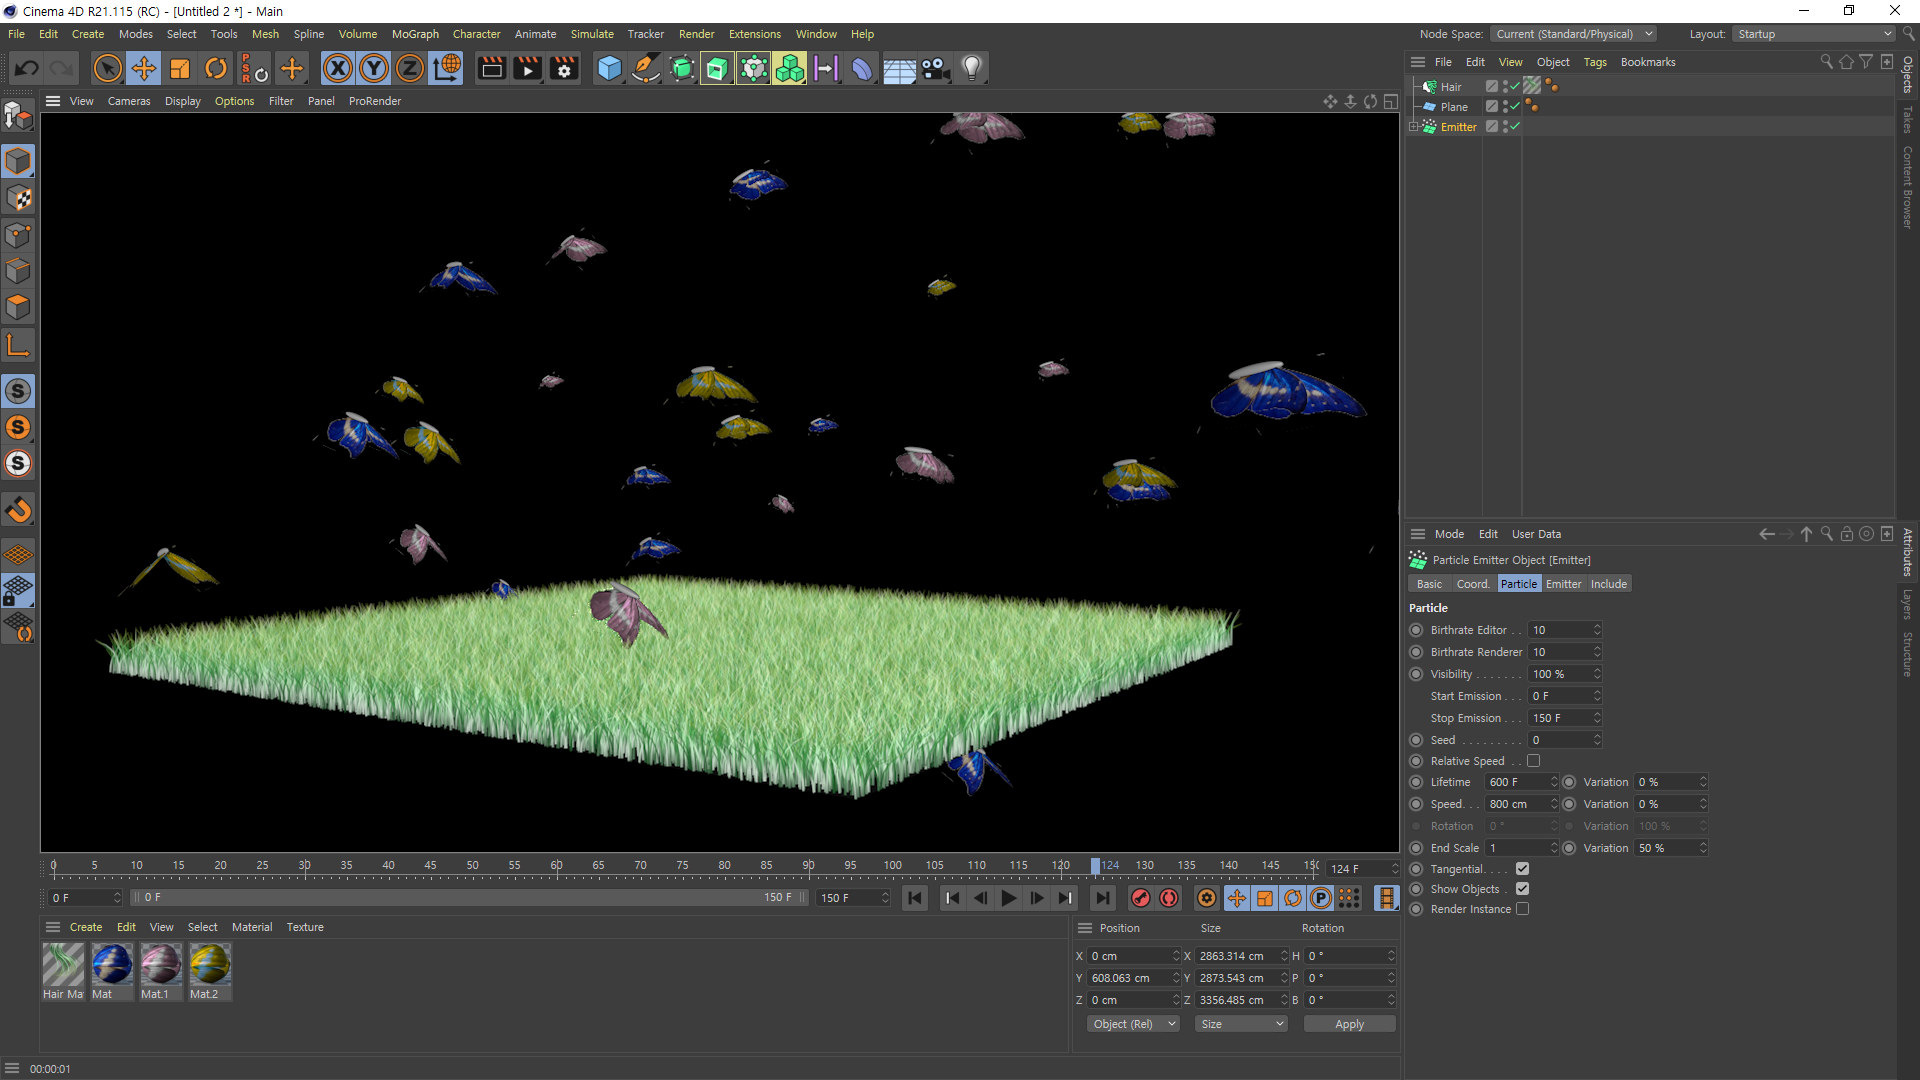Screen dimensions: 1920x1080
Task: Open the Object (Rel) dropdown
Action: click(1132, 1024)
